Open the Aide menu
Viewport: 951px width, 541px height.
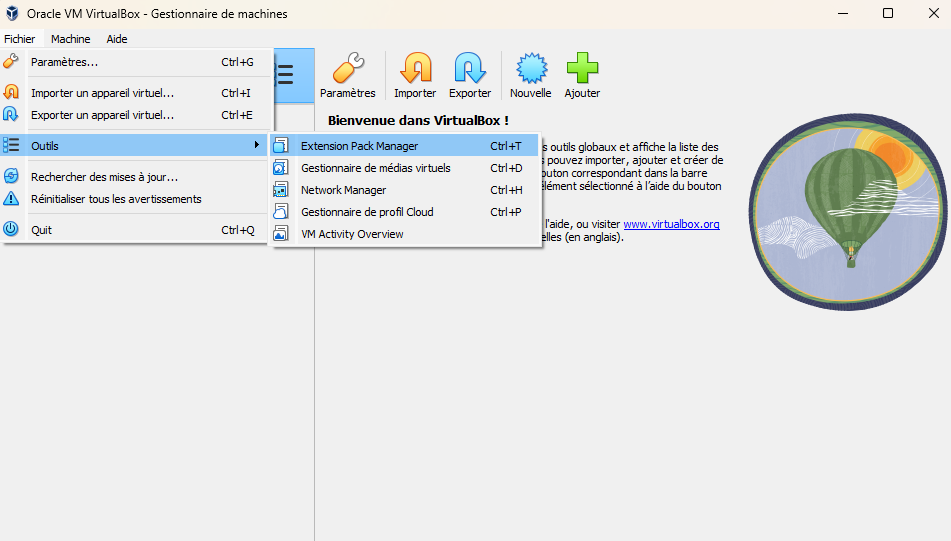click(117, 39)
